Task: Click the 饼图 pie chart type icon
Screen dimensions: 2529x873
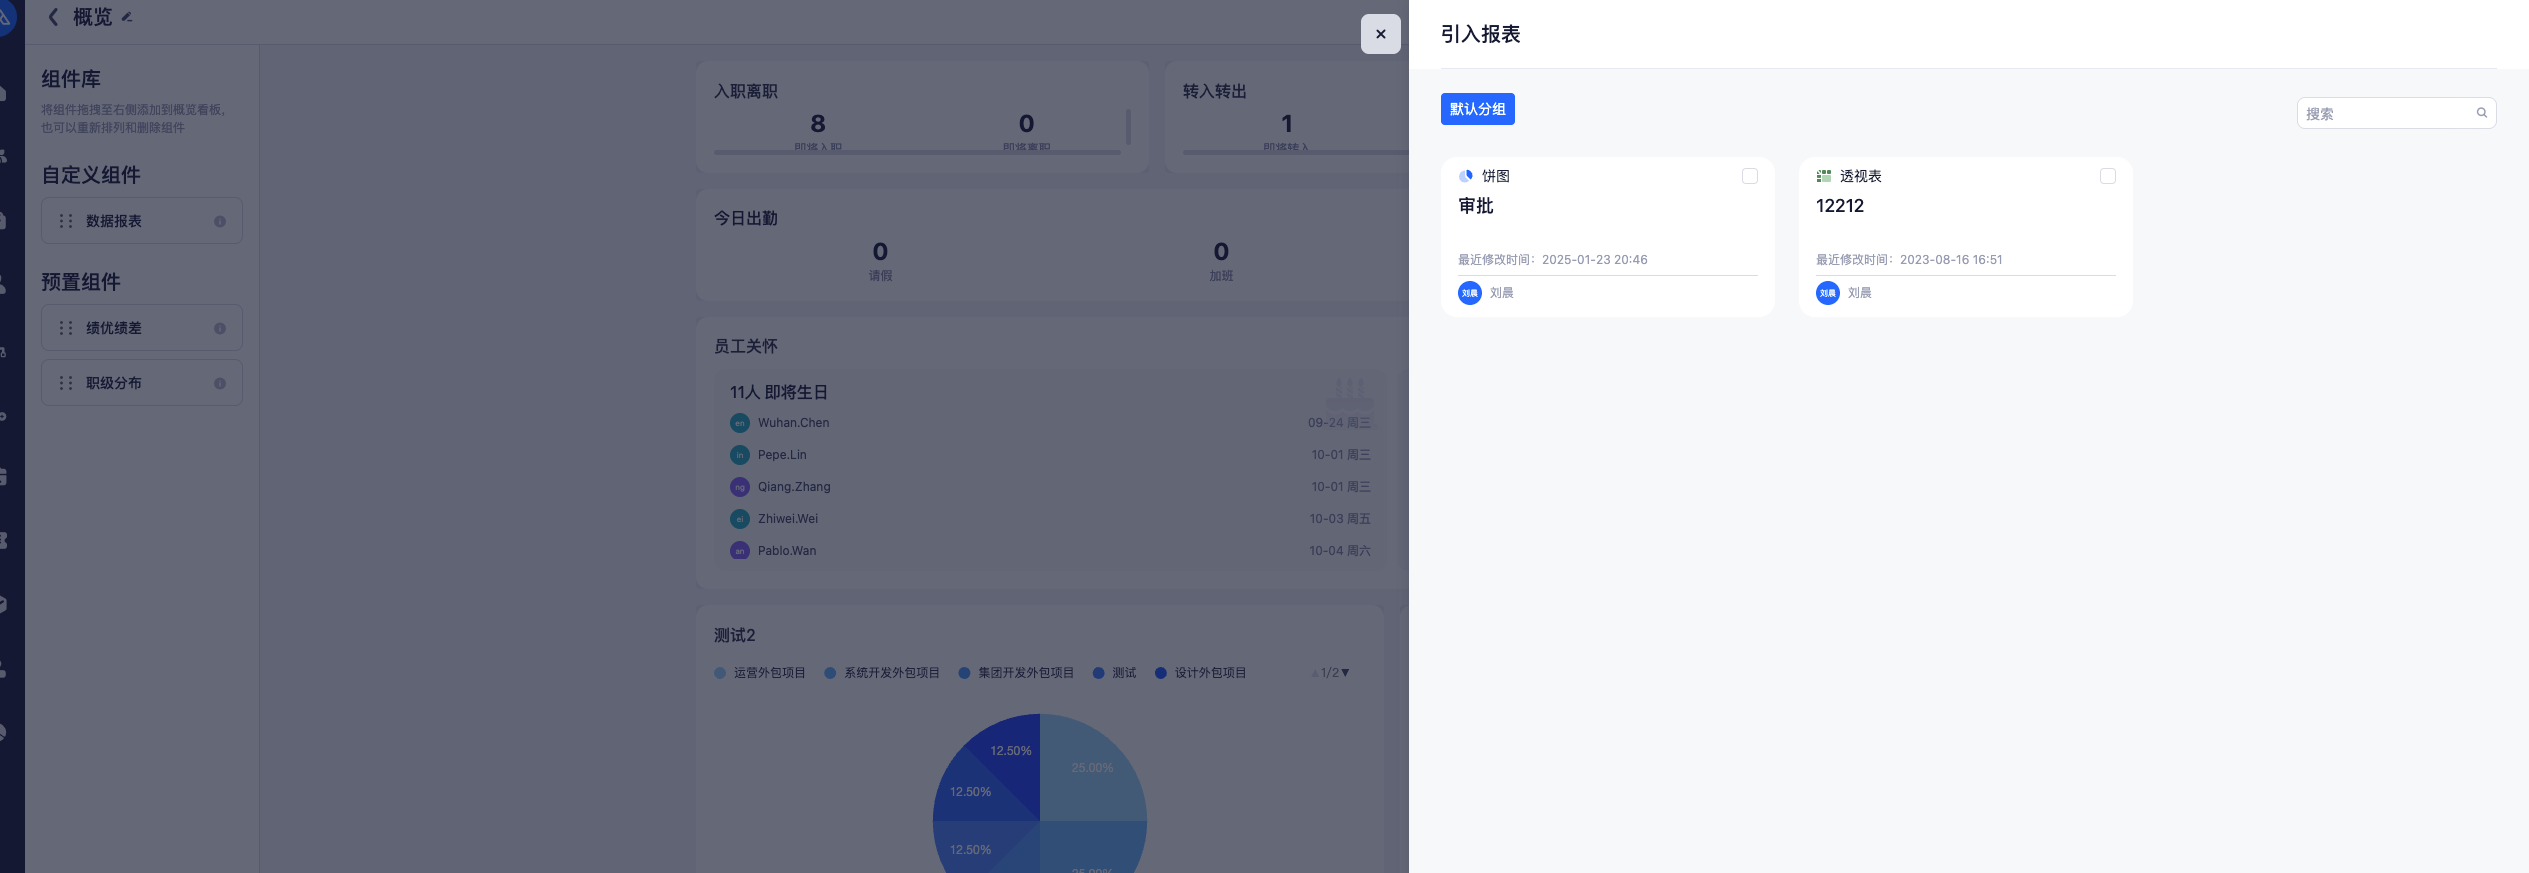Action: pos(1466,176)
